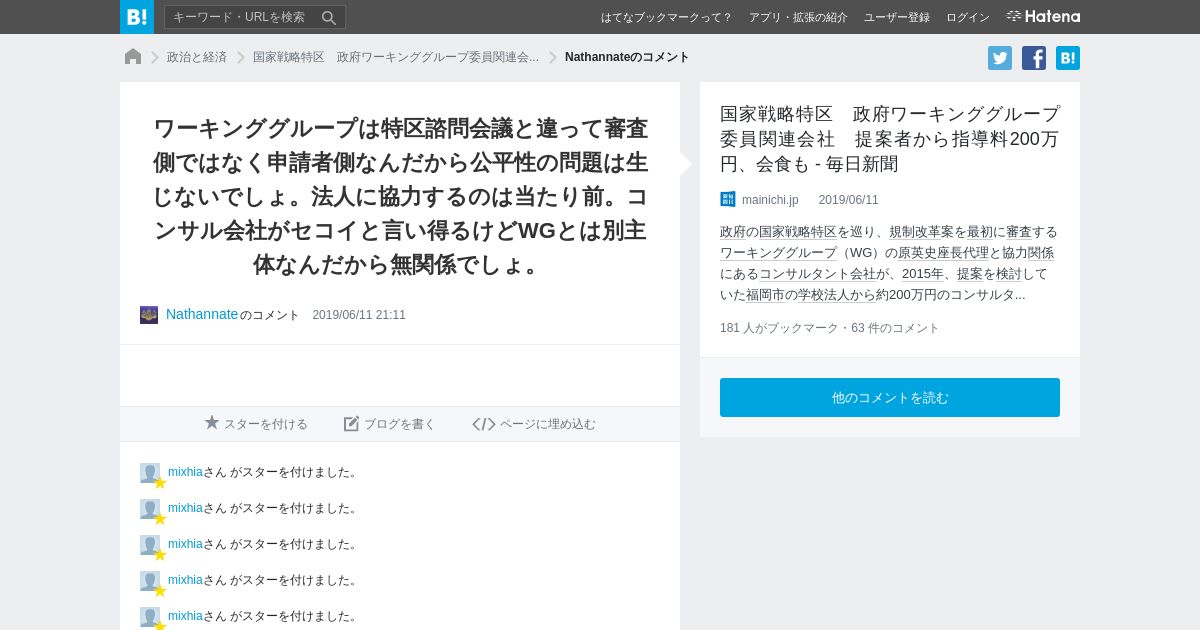1200x630 pixels.
Task: Click ブログを書く button
Action: 389,424
